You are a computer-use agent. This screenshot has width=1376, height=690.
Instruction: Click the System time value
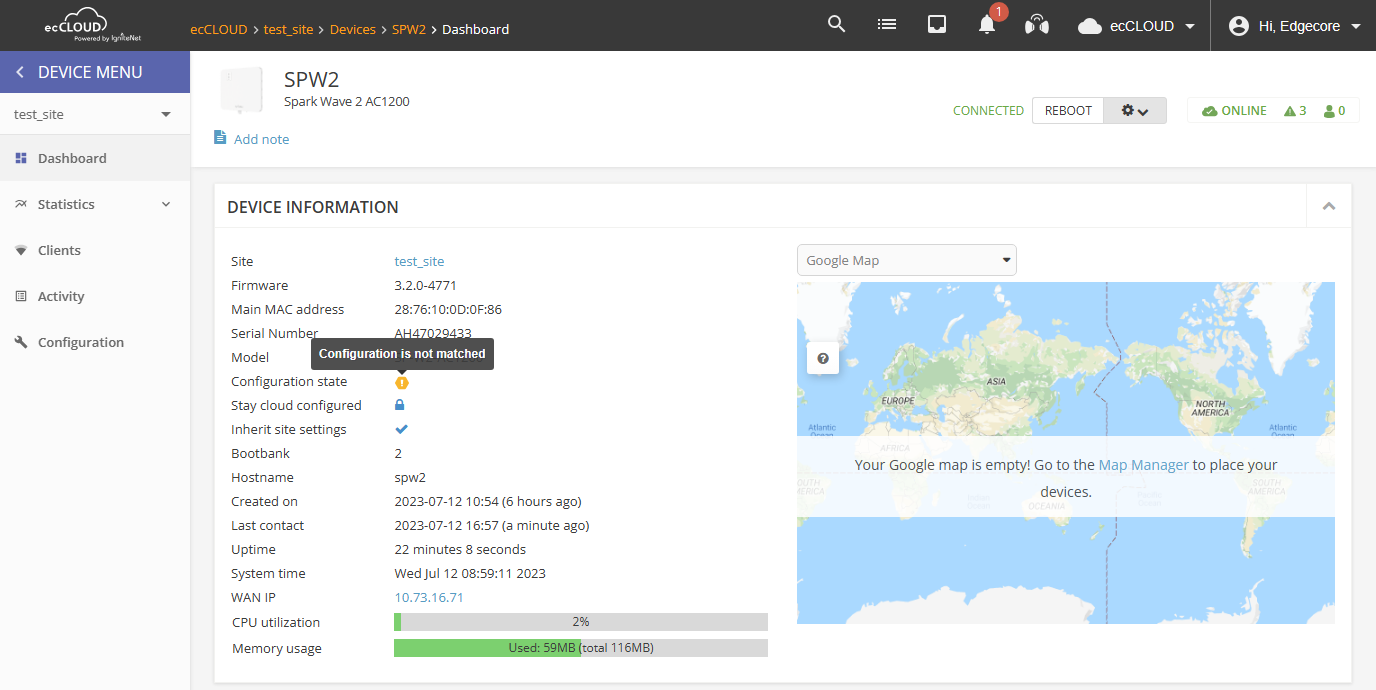pos(470,573)
